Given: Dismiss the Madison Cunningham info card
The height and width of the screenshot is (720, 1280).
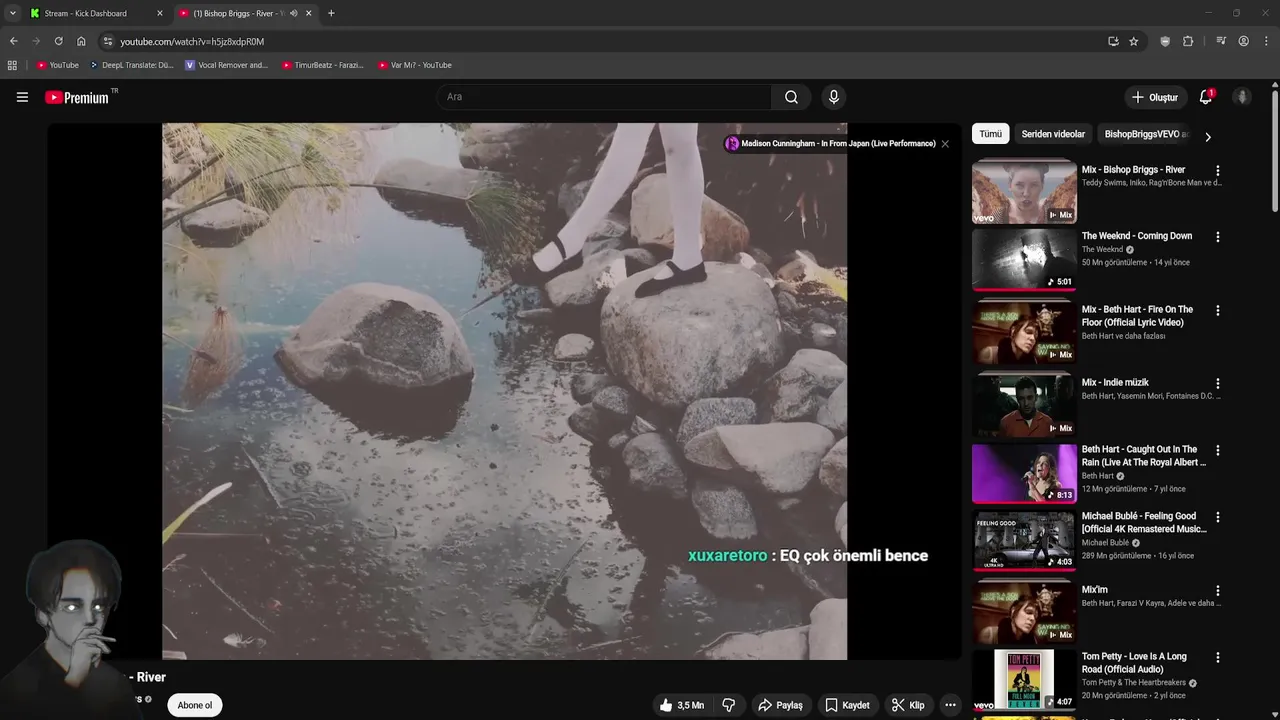Looking at the screenshot, I should (945, 144).
